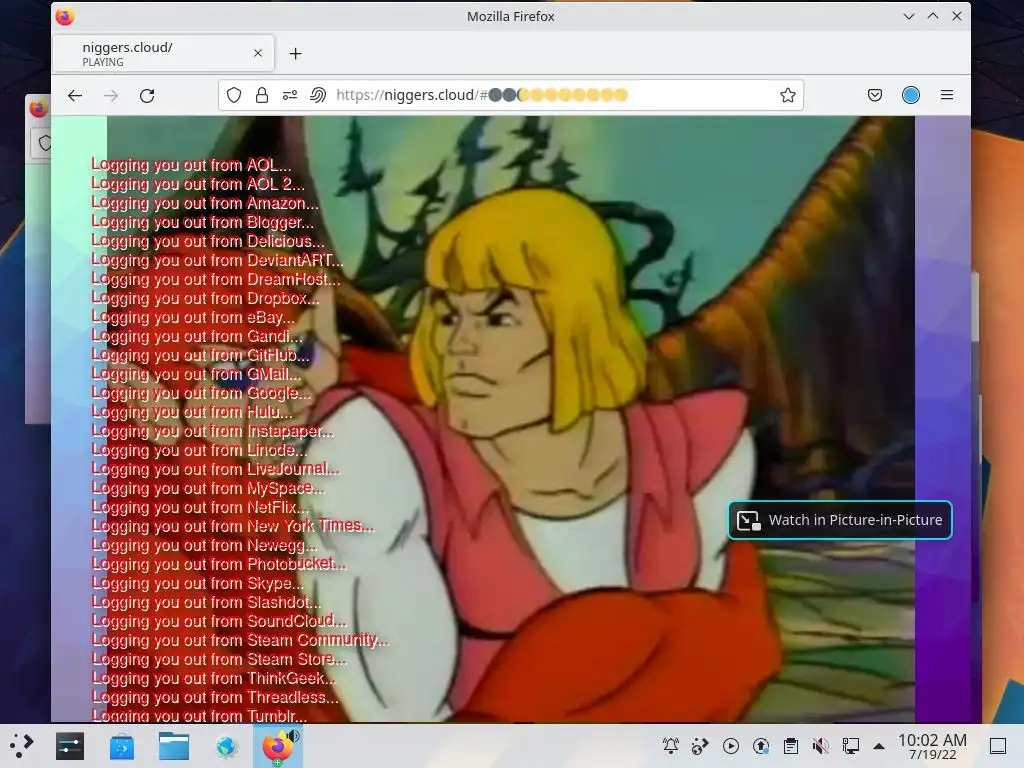Open the notifications bell in tray

tap(671, 746)
